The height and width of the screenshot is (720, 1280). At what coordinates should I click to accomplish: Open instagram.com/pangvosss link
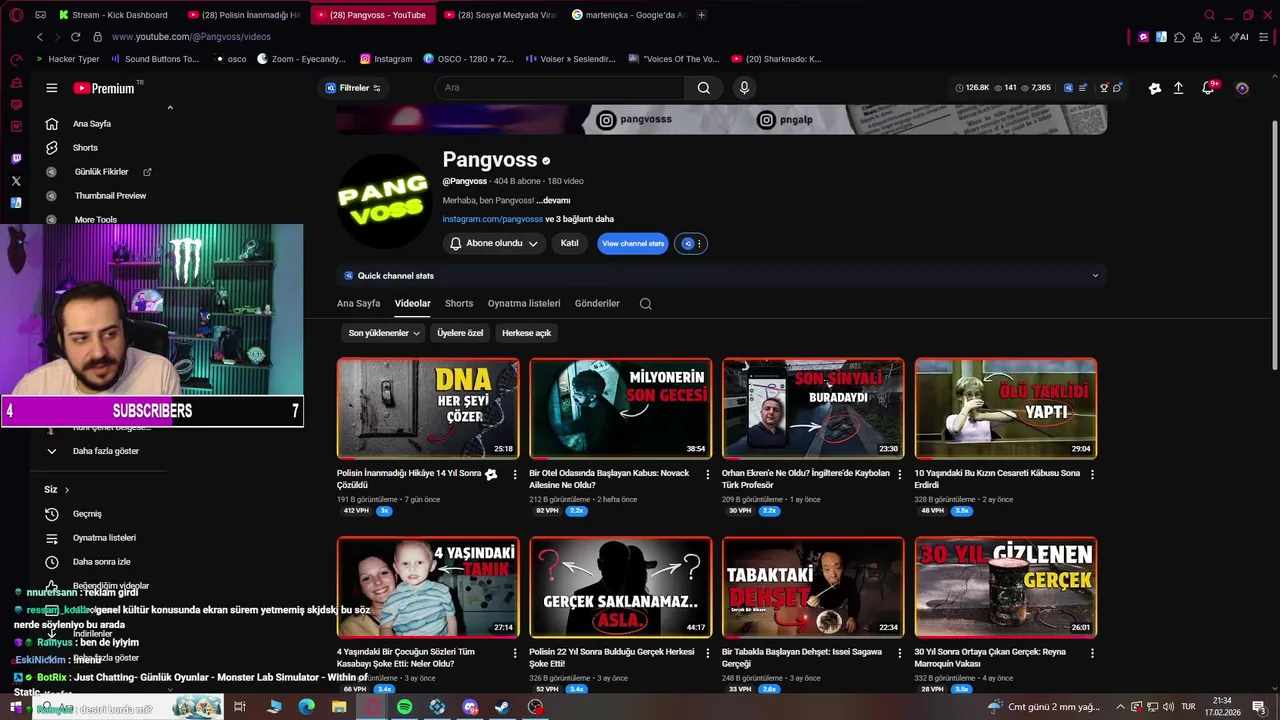493,219
